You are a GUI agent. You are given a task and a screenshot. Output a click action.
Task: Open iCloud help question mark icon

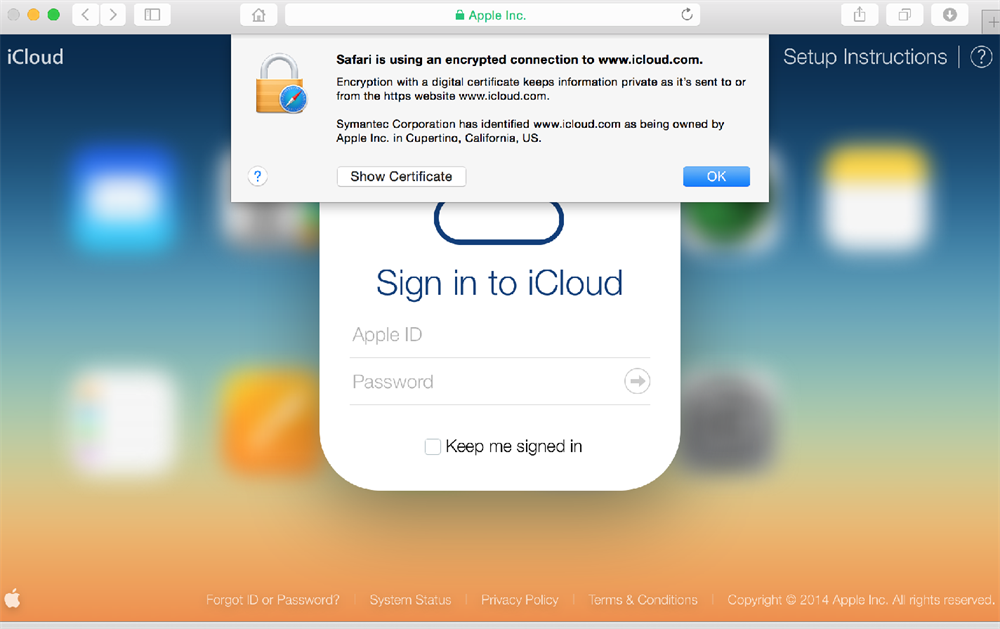981,57
